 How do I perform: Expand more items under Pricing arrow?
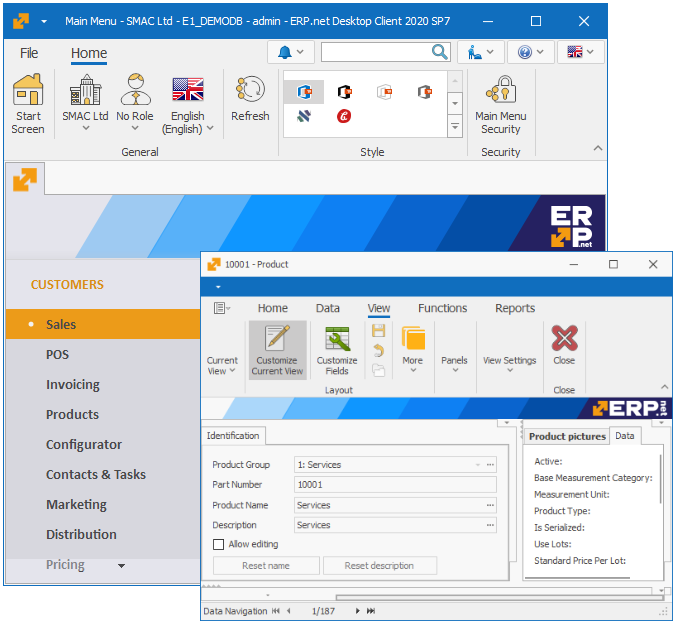pyautogui.click(x=122, y=566)
